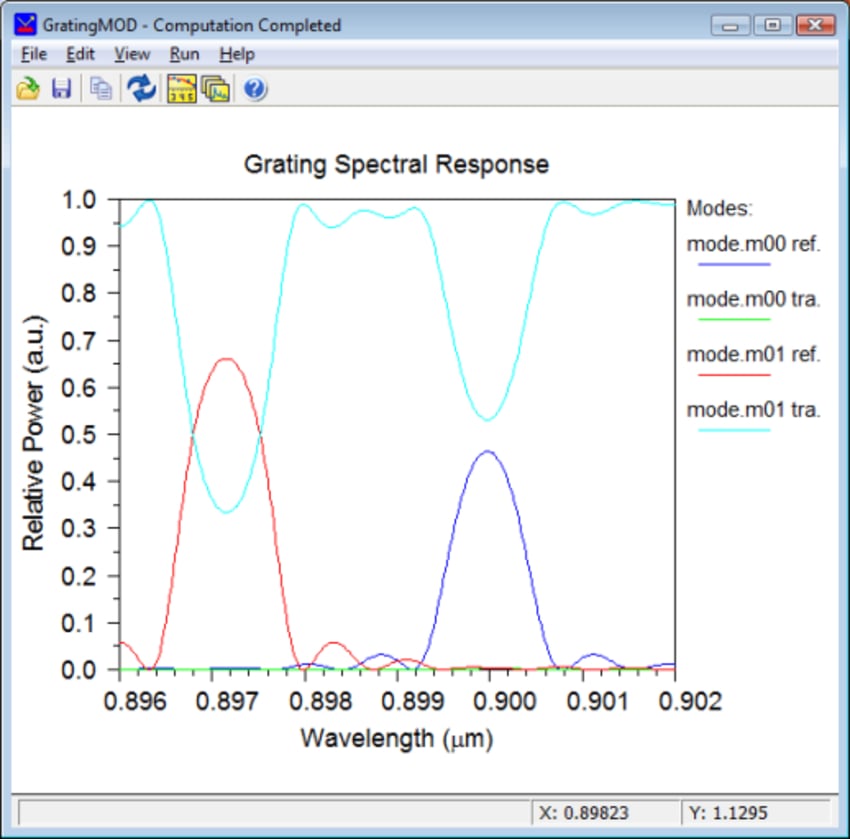
Task: Click the GratingMOD app icon in title bar
Action: click(28, 25)
